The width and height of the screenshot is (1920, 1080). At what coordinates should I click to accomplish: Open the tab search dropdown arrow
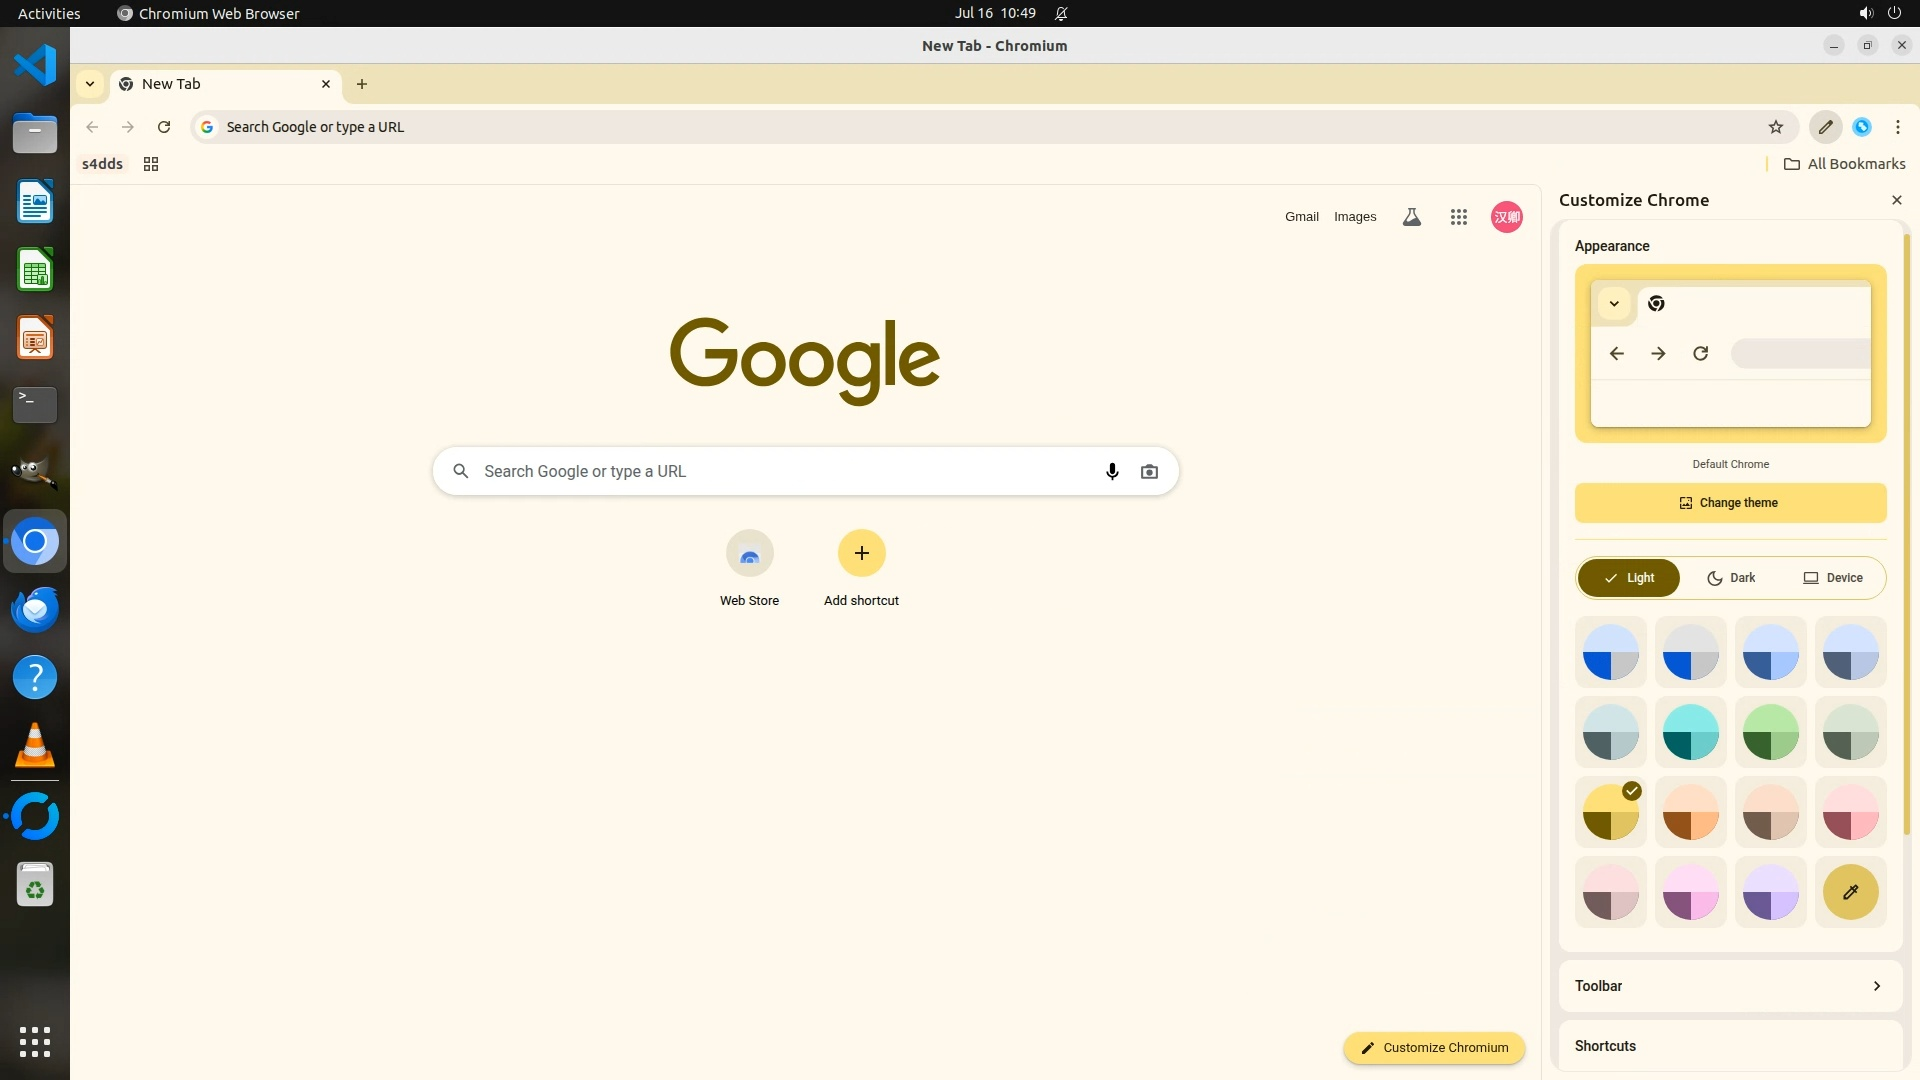[x=90, y=84]
